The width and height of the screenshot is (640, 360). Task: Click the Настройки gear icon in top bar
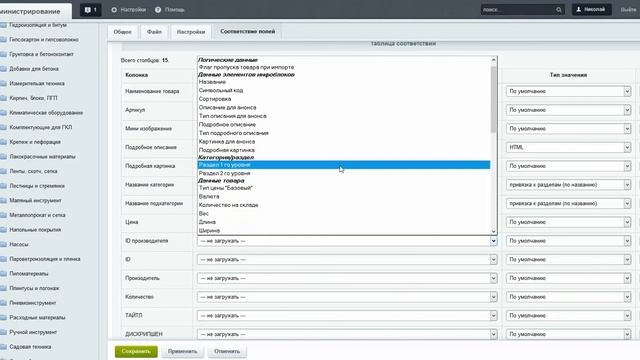pyautogui.click(x=114, y=10)
